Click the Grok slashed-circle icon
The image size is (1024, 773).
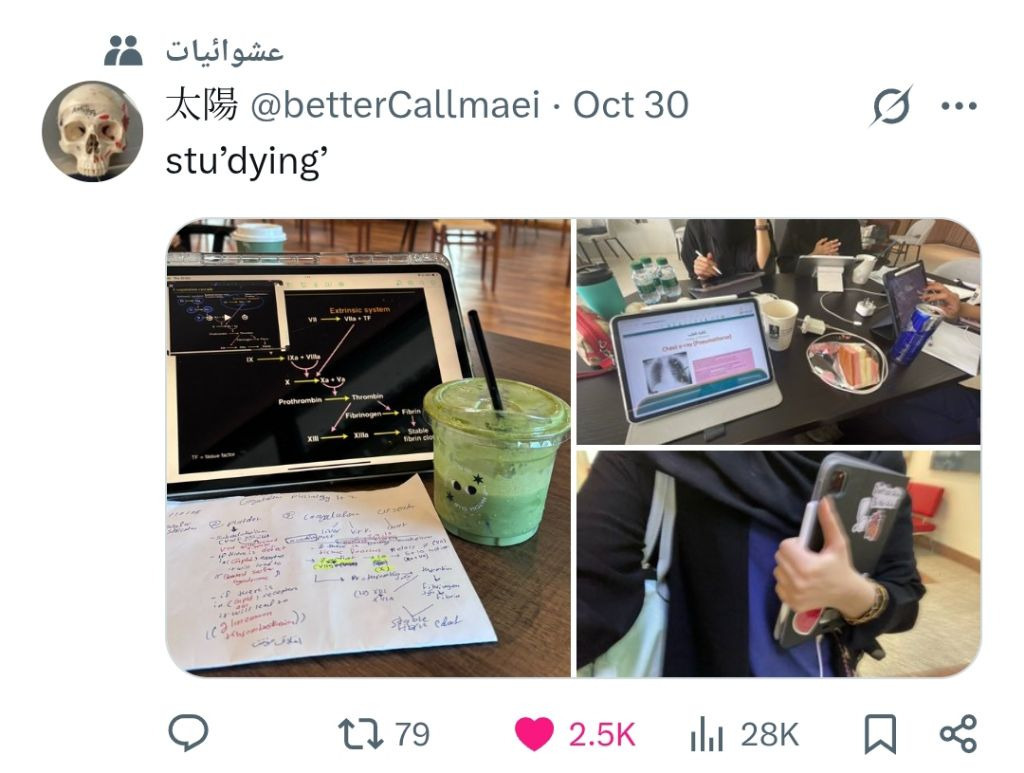click(891, 105)
